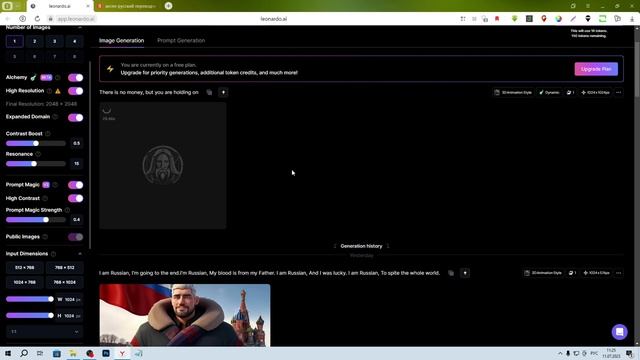This screenshot has height=360, width=640.
Task: Open a new browser tab with the plus icon
Action: pos(168,6)
